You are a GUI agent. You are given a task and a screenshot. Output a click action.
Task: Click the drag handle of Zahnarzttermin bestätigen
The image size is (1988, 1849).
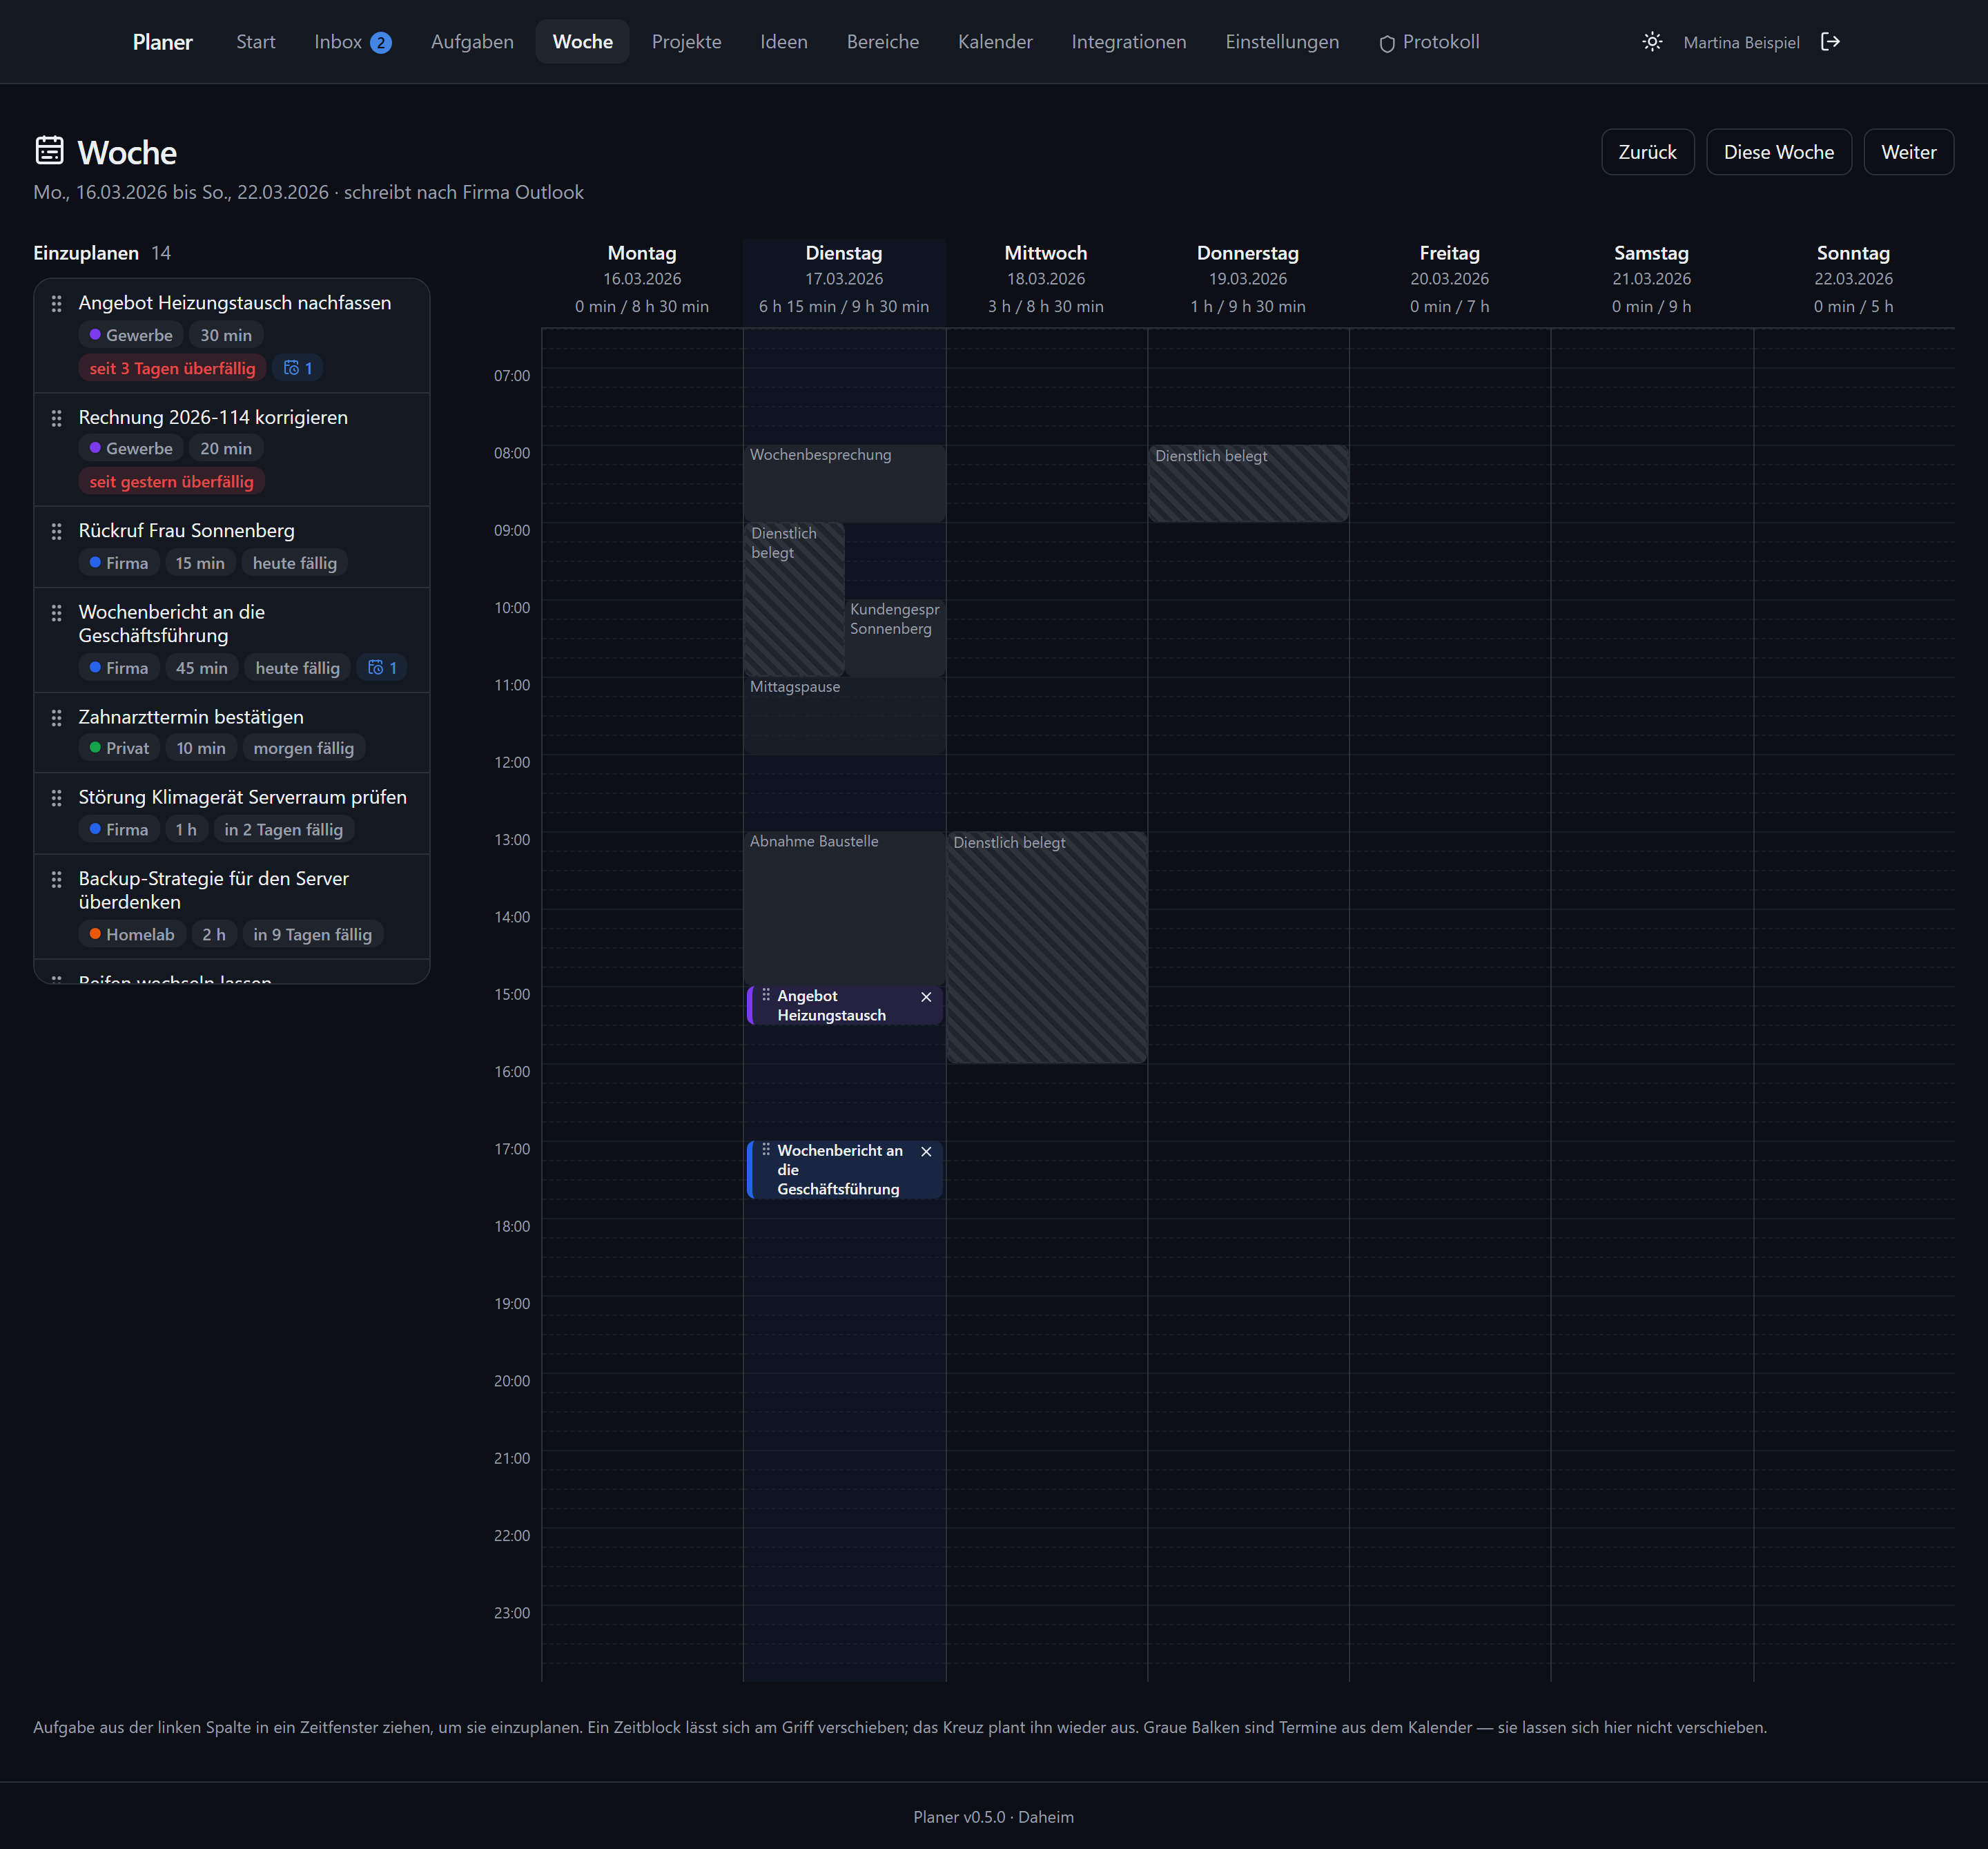pos(57,717)
